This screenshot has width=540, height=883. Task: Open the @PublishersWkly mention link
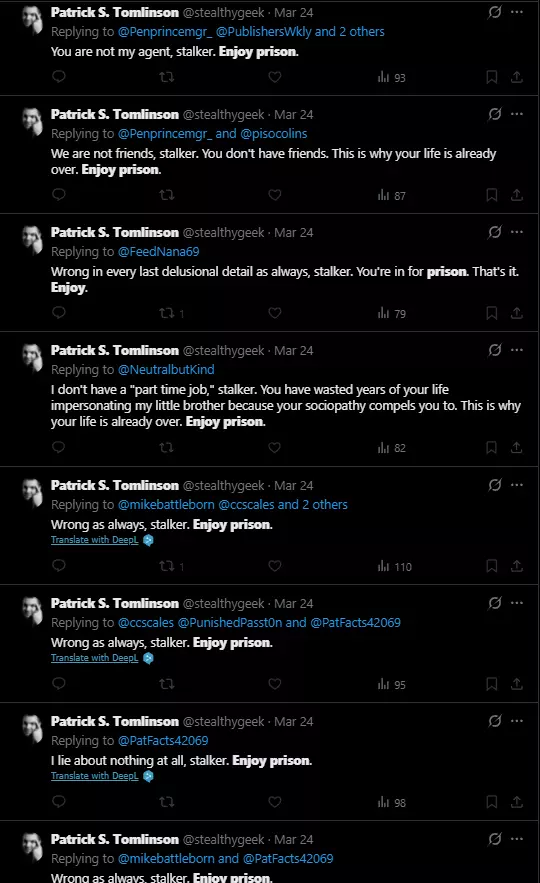pos(264,32)
